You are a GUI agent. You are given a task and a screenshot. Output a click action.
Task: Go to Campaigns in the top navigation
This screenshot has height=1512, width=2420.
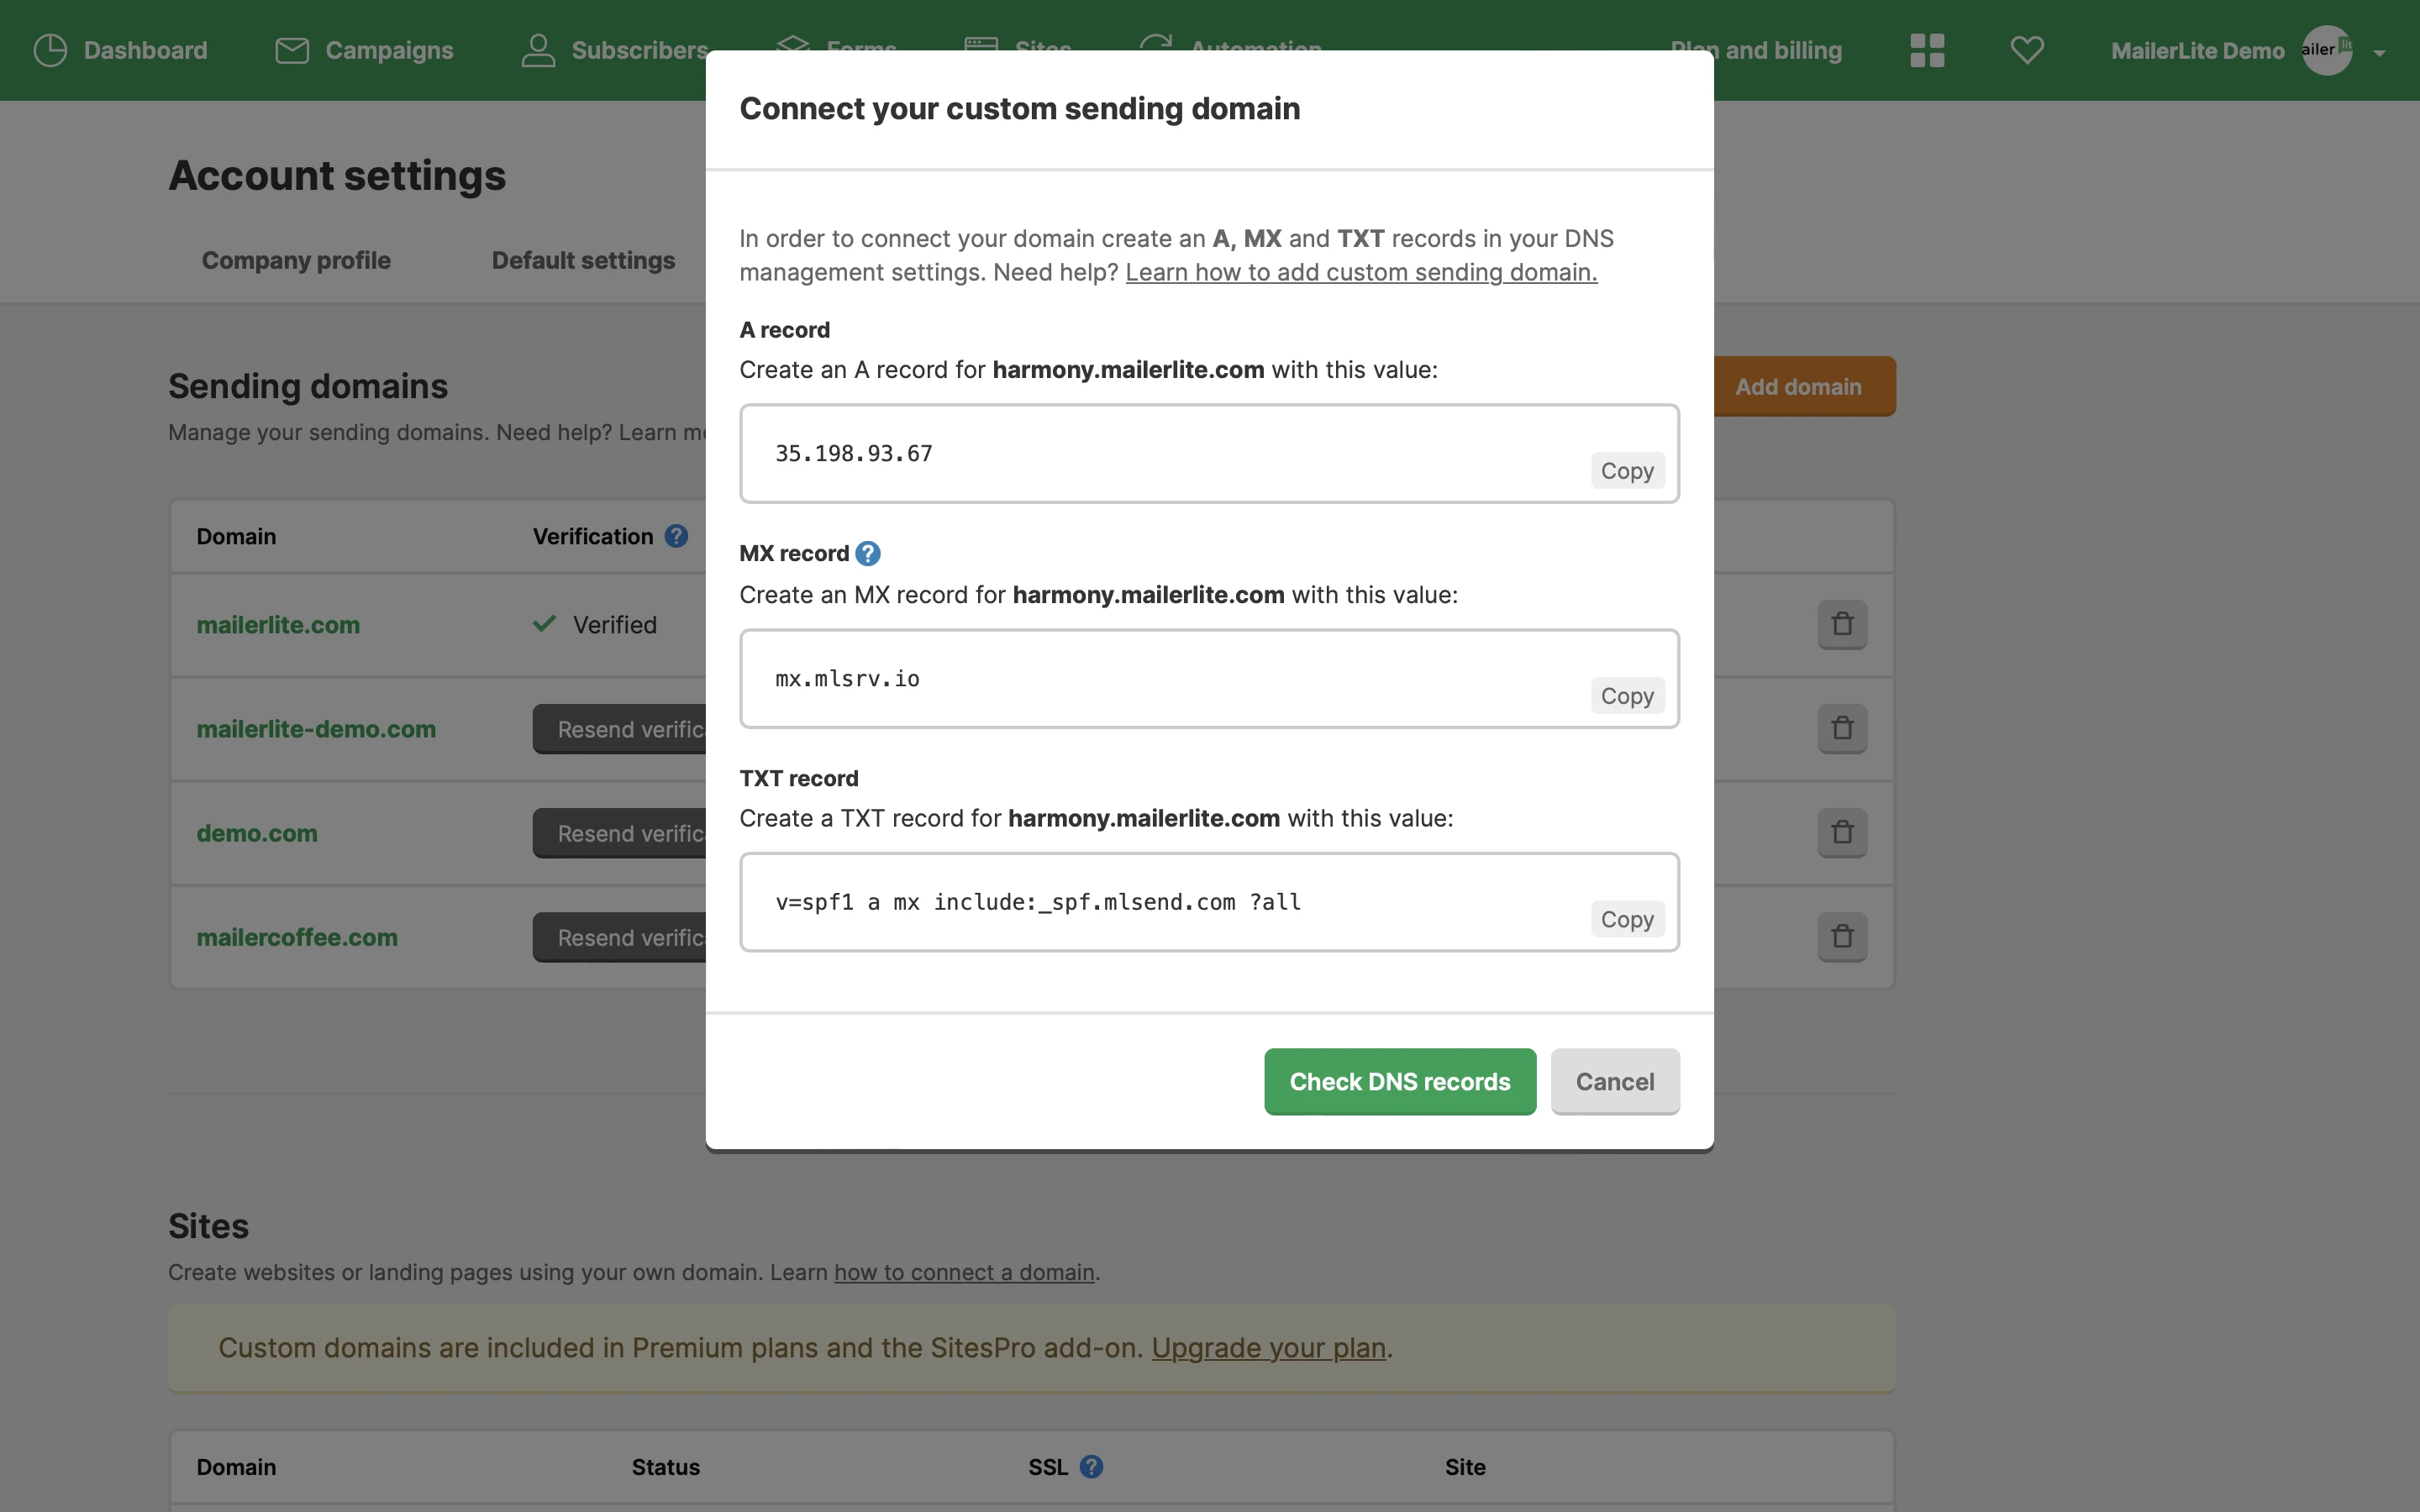point(364,50)
